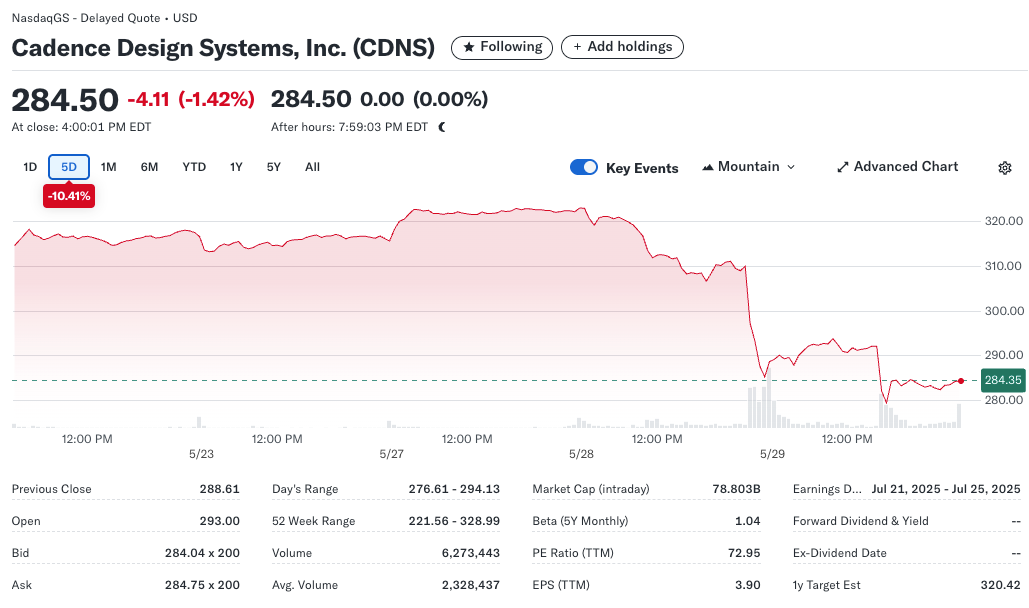Open the Advanced Chart view
This screenshot has height=608, width=1029.
tap(898, 167)
